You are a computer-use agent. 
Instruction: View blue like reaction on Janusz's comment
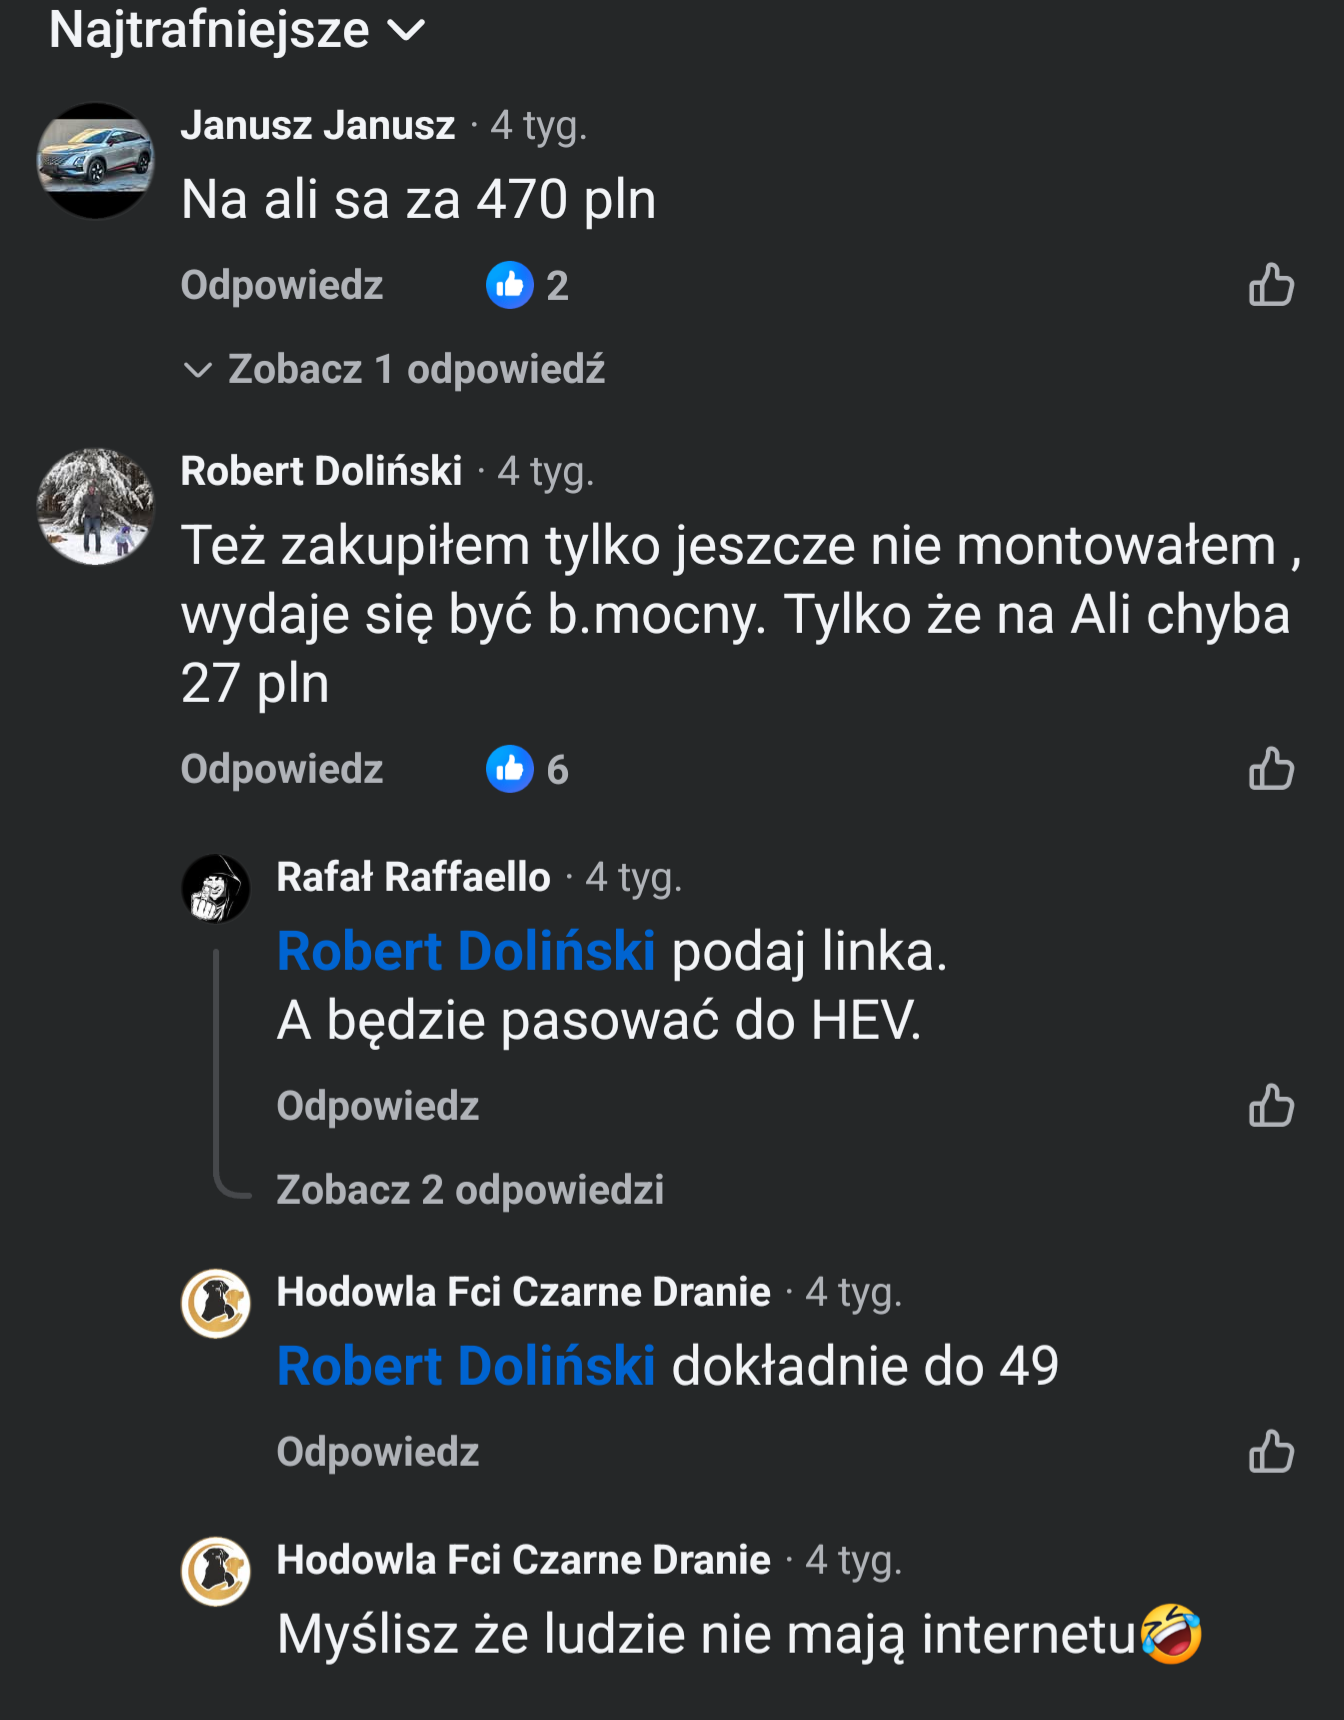click(510, 286)
